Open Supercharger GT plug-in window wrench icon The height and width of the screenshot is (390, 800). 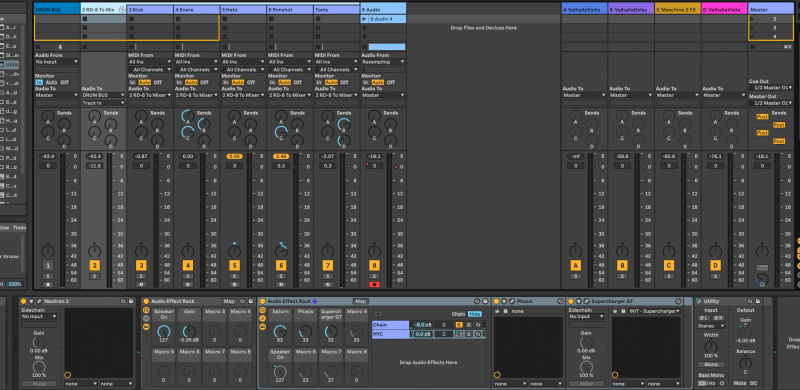click(x=587, y=301)
